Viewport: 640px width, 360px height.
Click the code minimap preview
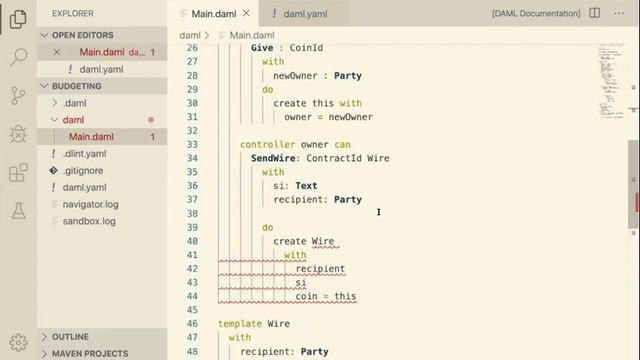point(611,80)
